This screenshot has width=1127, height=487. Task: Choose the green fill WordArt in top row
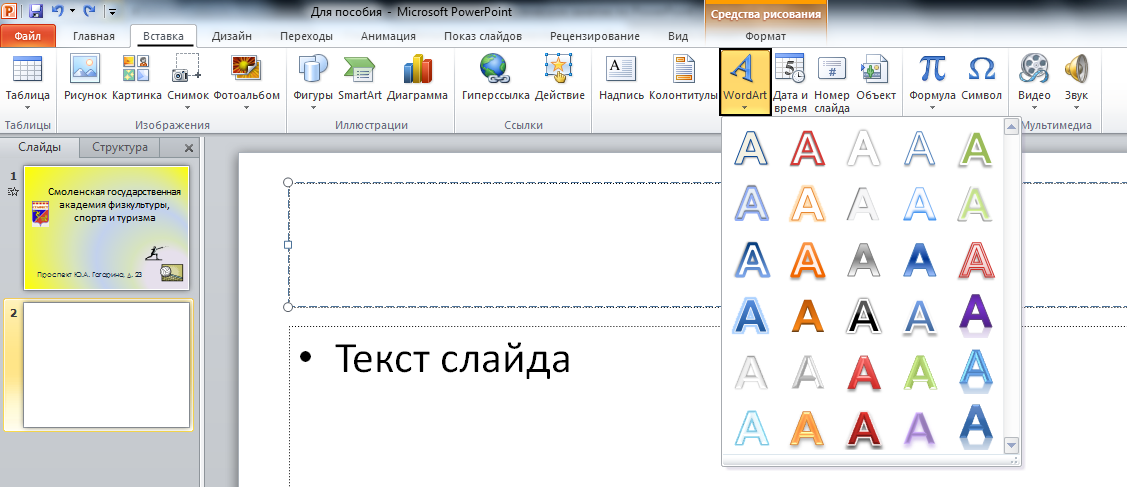(x=975, y=149)
